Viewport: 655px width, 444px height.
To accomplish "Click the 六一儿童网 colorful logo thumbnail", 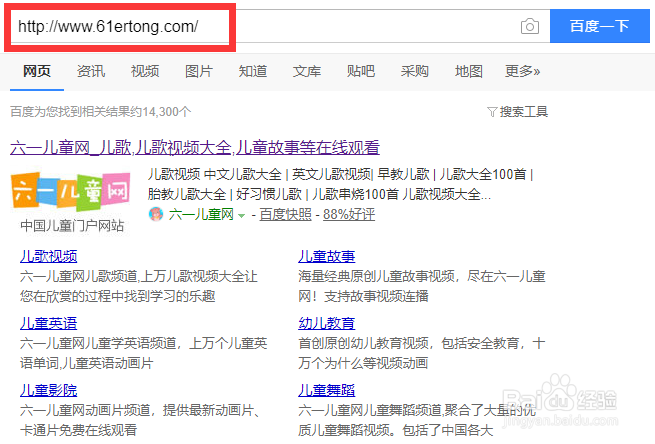I will [x=71, y=192].
